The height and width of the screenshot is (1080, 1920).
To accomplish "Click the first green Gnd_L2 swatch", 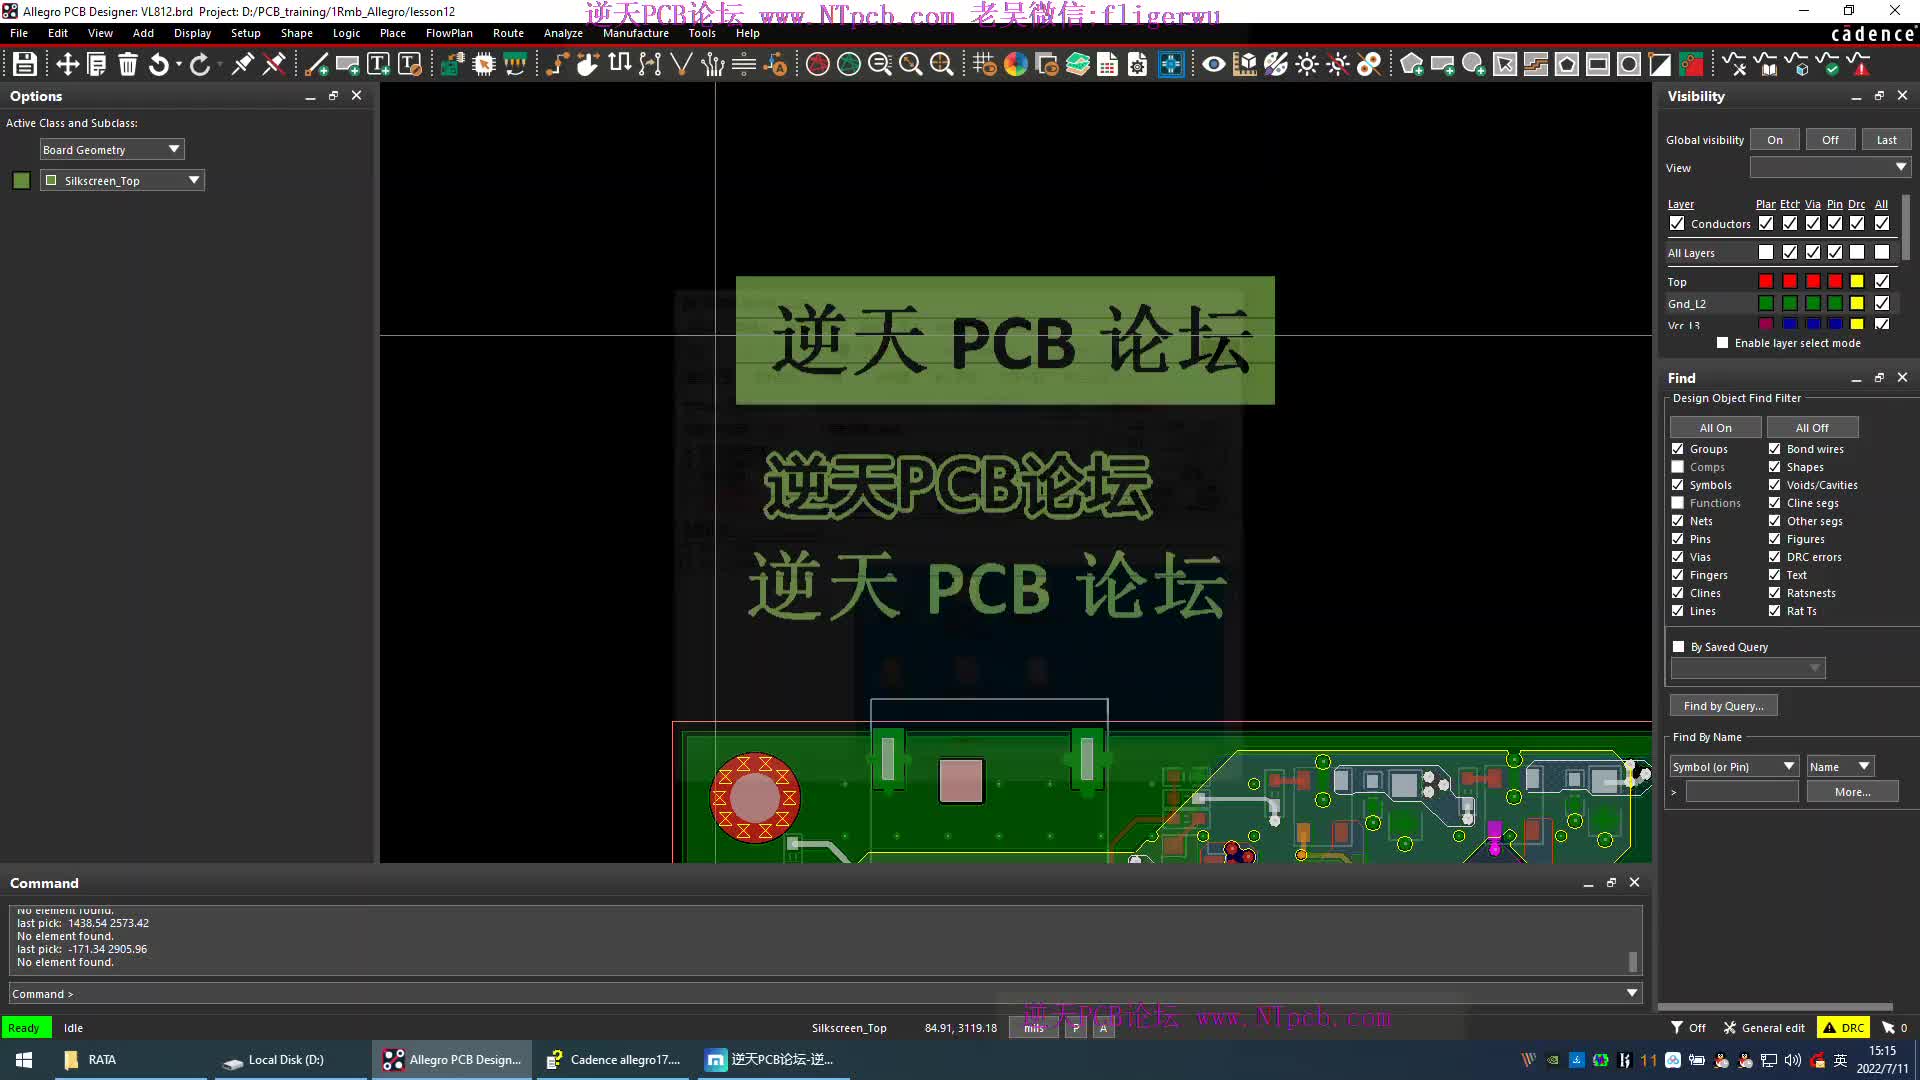I will tap(1766, 303).
